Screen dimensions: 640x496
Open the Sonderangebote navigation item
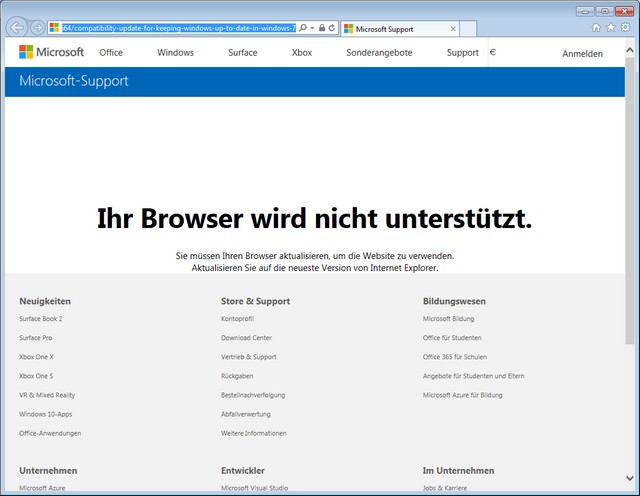(379, 52)
